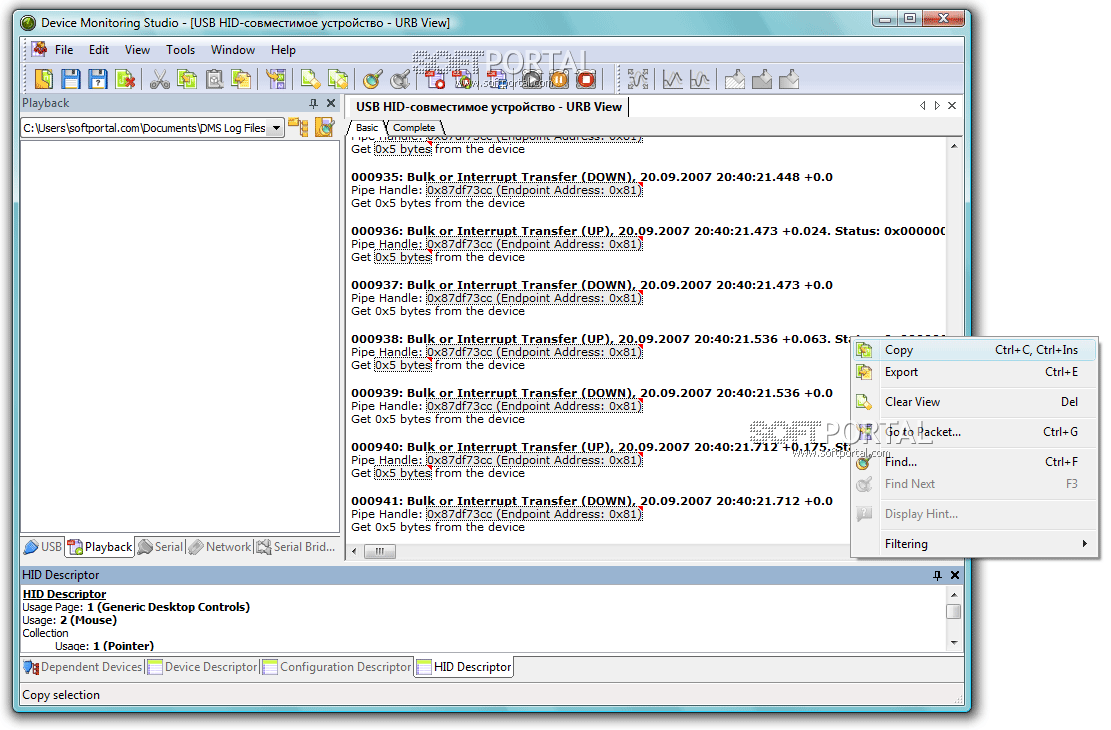The width and height of the screenshot is (1111, 730).
Task: Switch to the Complete view tab
Action: (x=414, y=128)
